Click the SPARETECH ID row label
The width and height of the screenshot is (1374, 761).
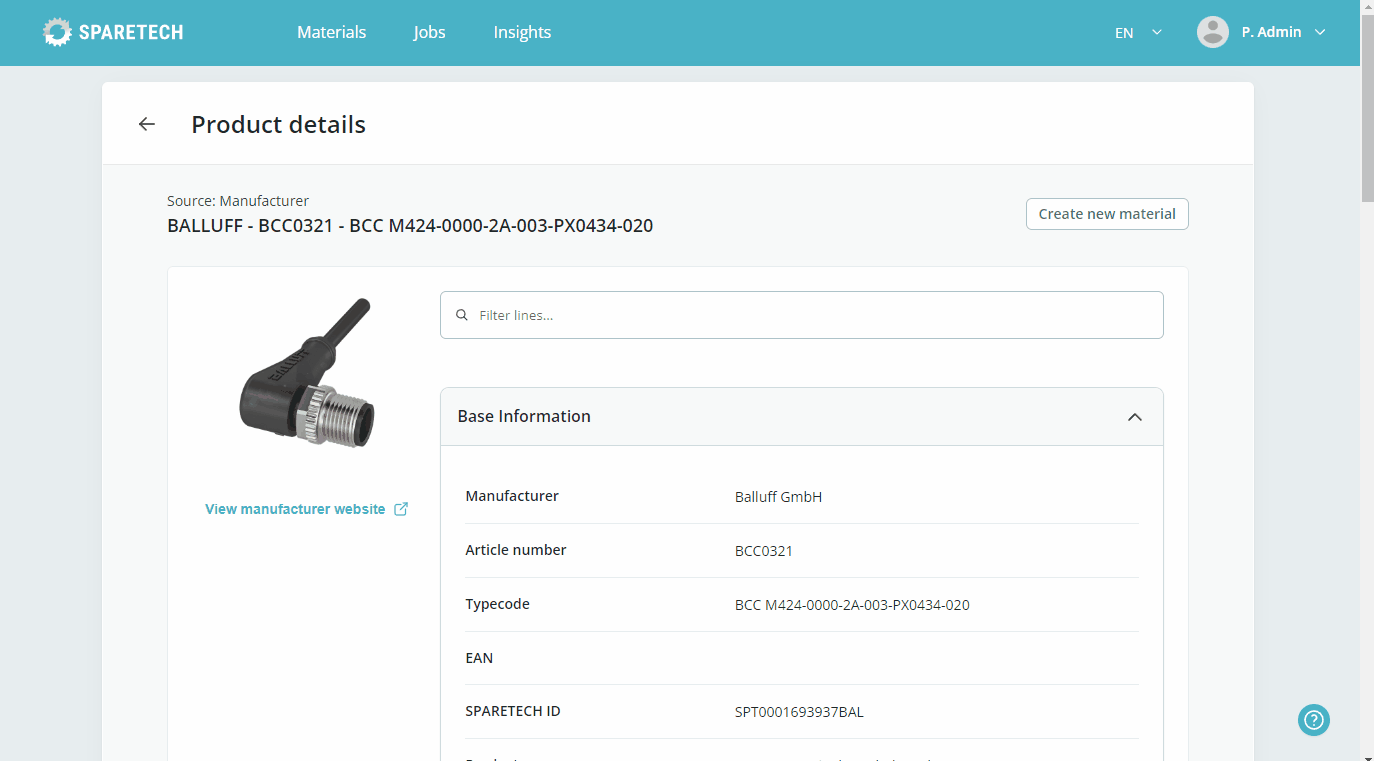point(513,712)
